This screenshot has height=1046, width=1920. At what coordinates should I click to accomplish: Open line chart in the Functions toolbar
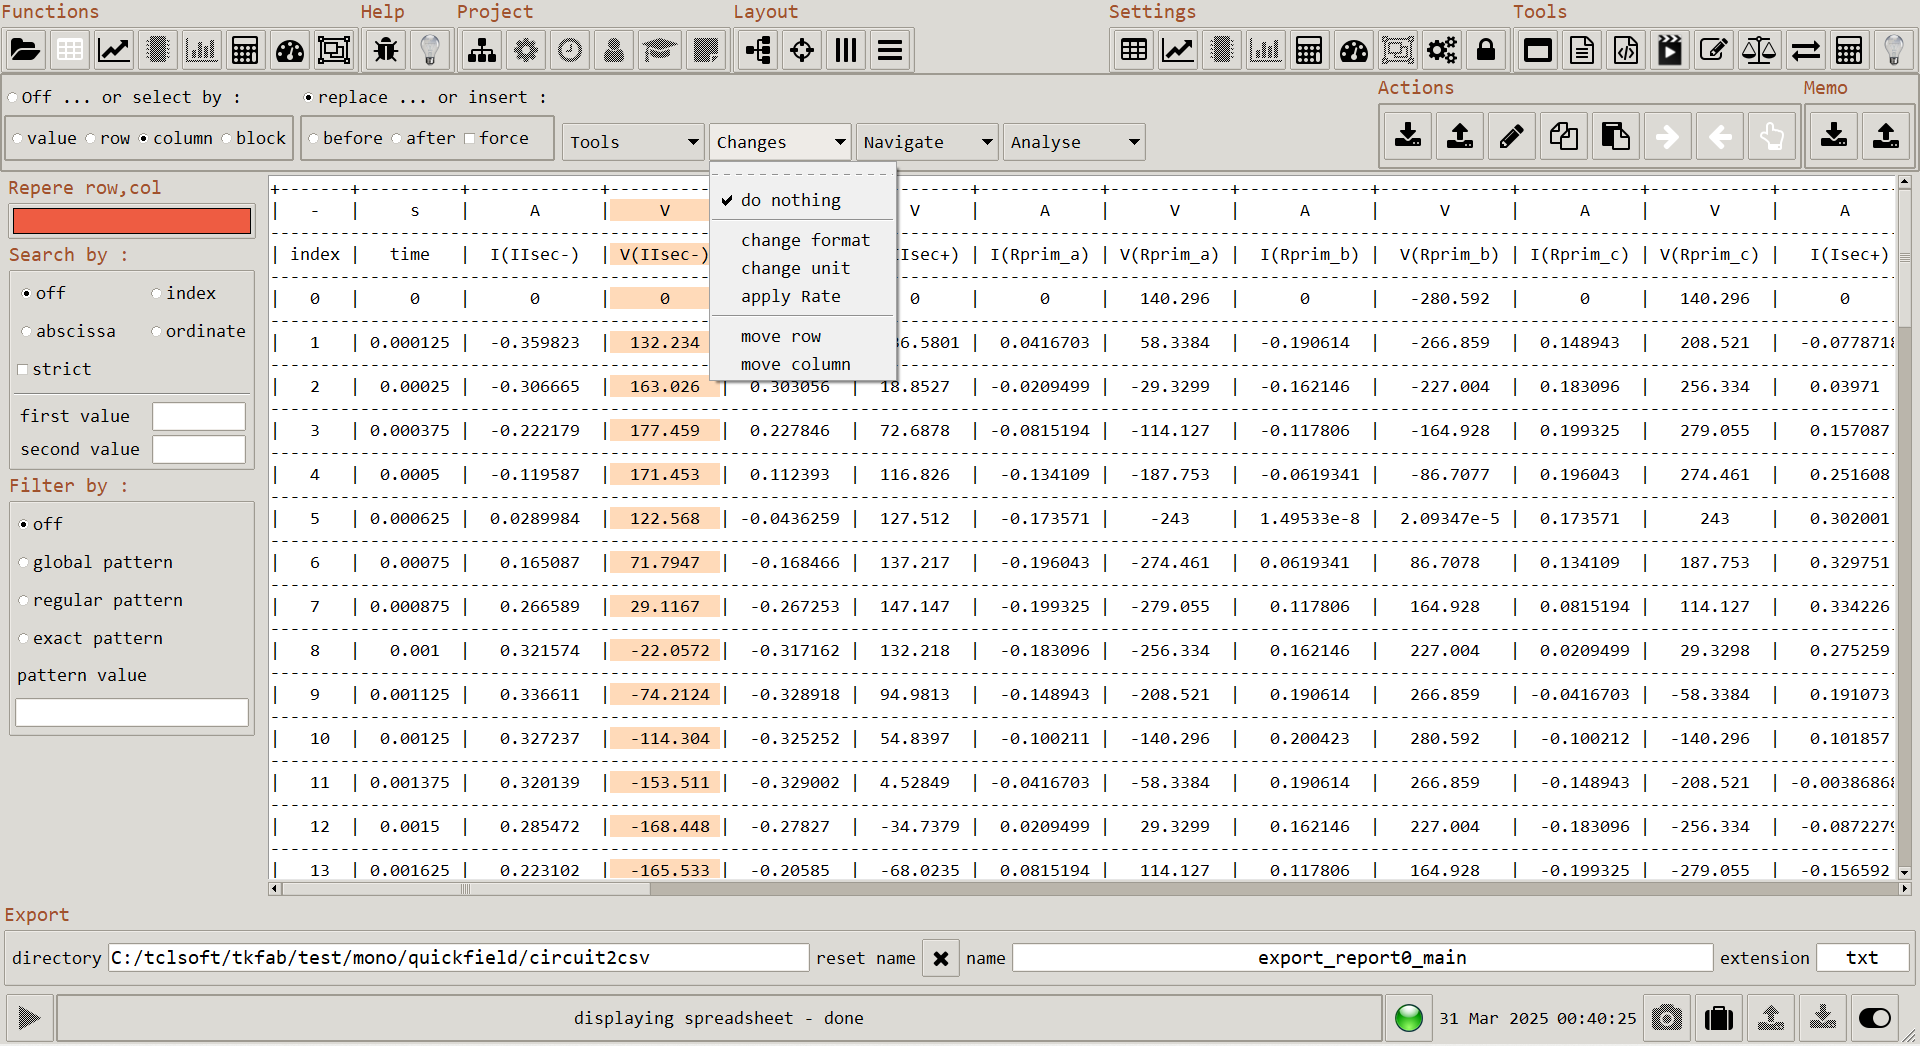[x=113, y=50]
